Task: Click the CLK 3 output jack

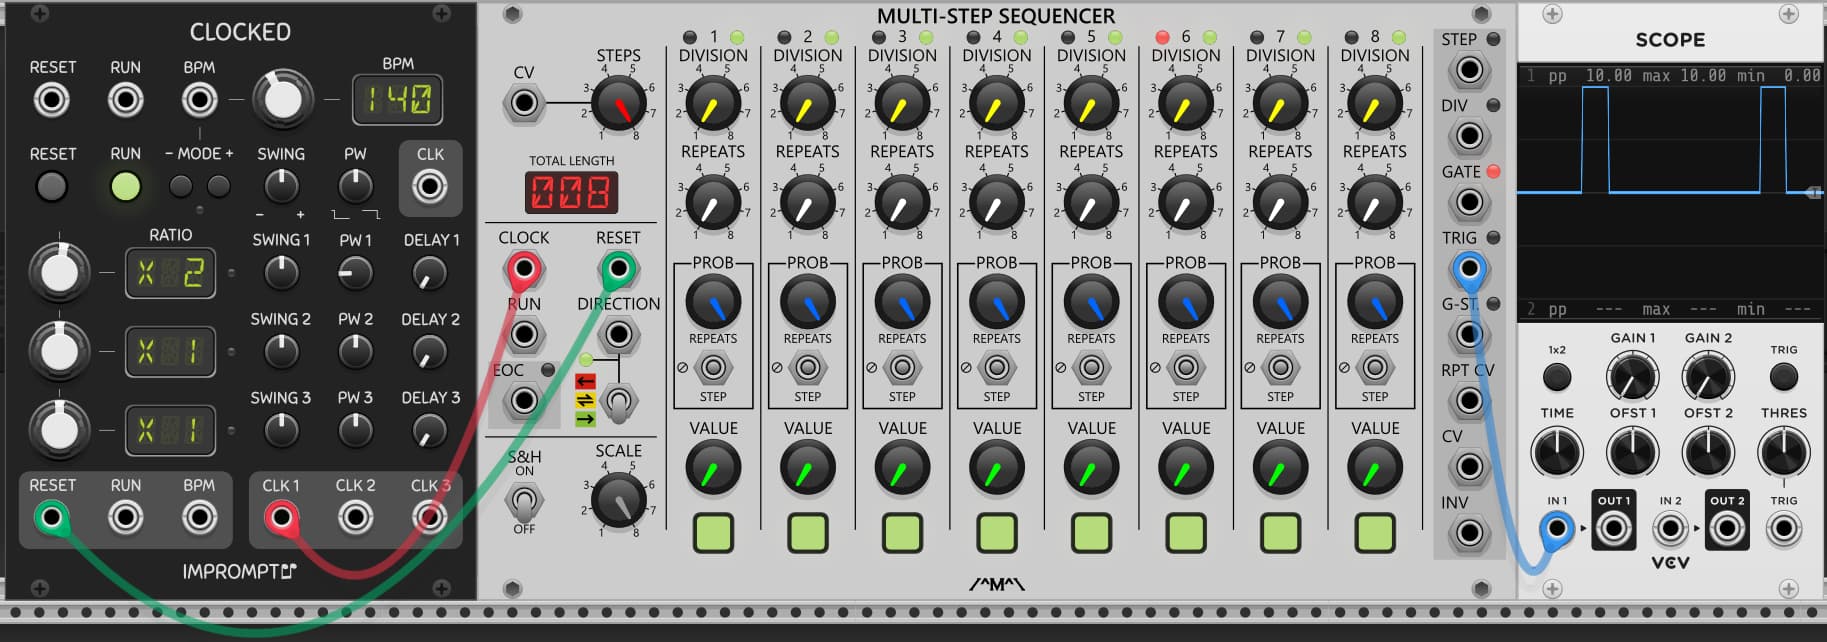Action: click(x=430, y=517)
